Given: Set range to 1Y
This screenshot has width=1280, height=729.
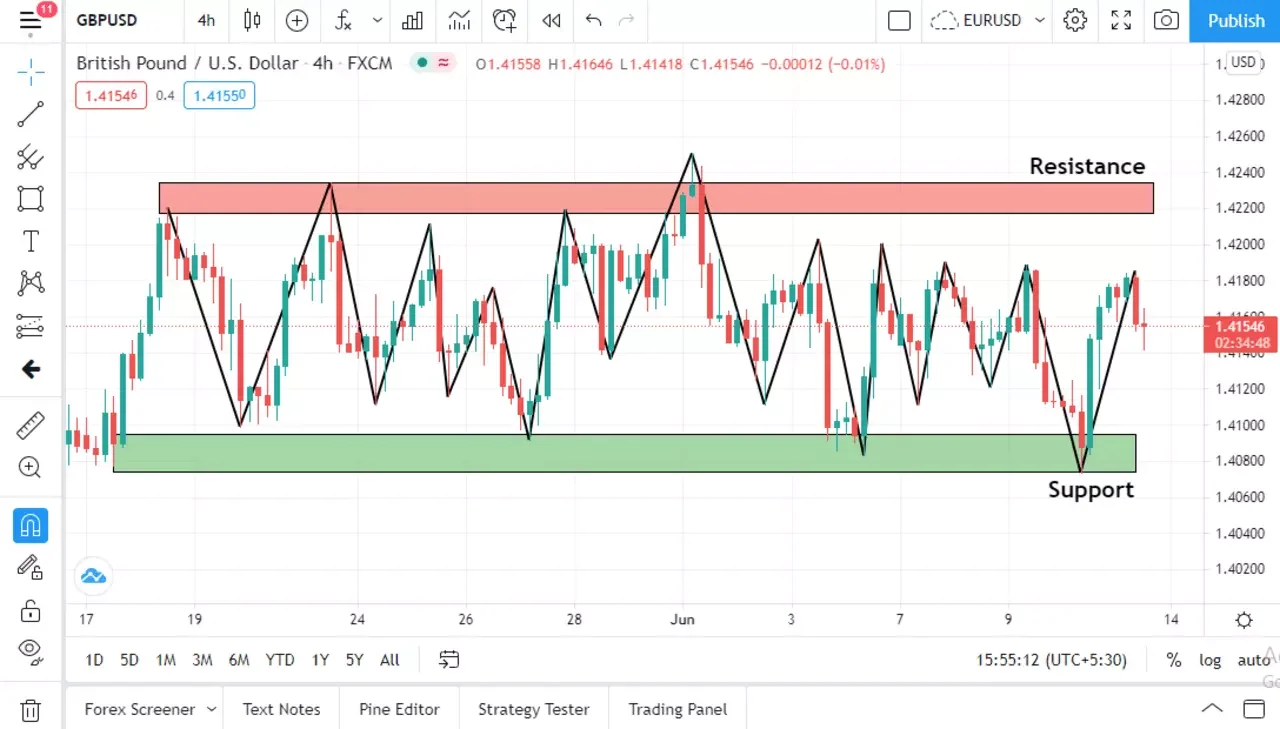Looking at the screenshot, I should pos(320,660).
